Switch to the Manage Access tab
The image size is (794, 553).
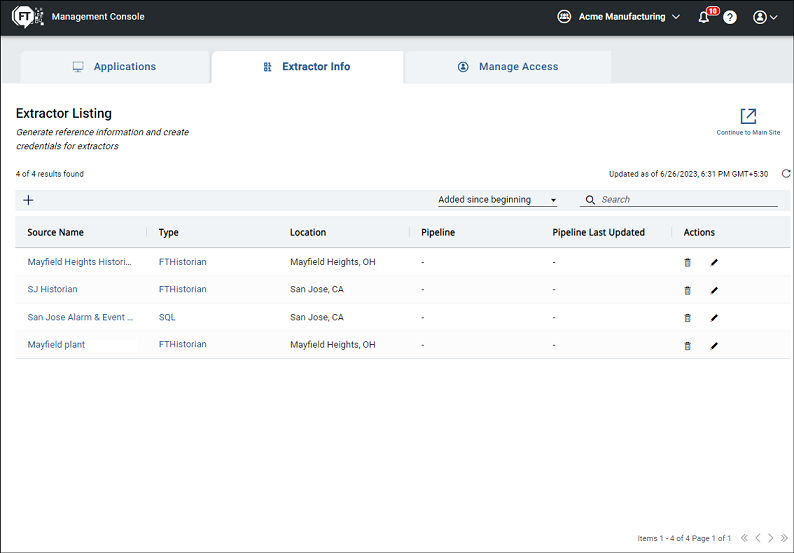pos(508,67)
